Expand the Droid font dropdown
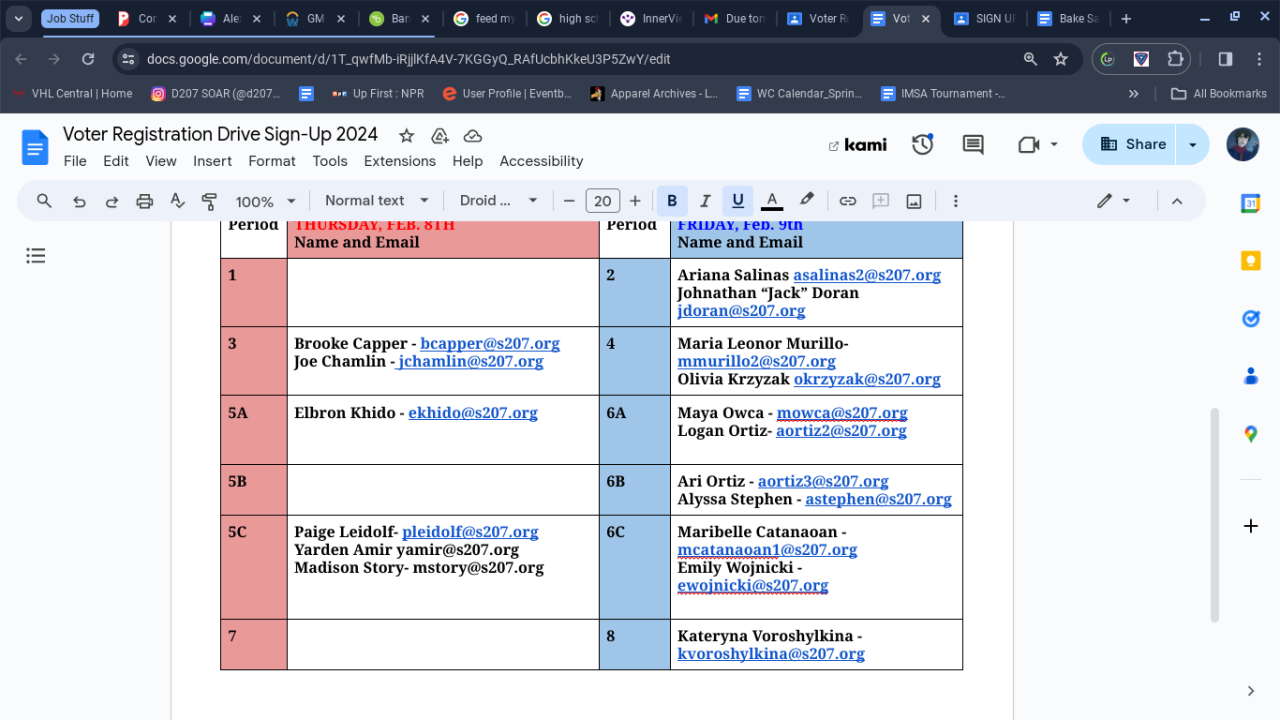 point(498,201)
